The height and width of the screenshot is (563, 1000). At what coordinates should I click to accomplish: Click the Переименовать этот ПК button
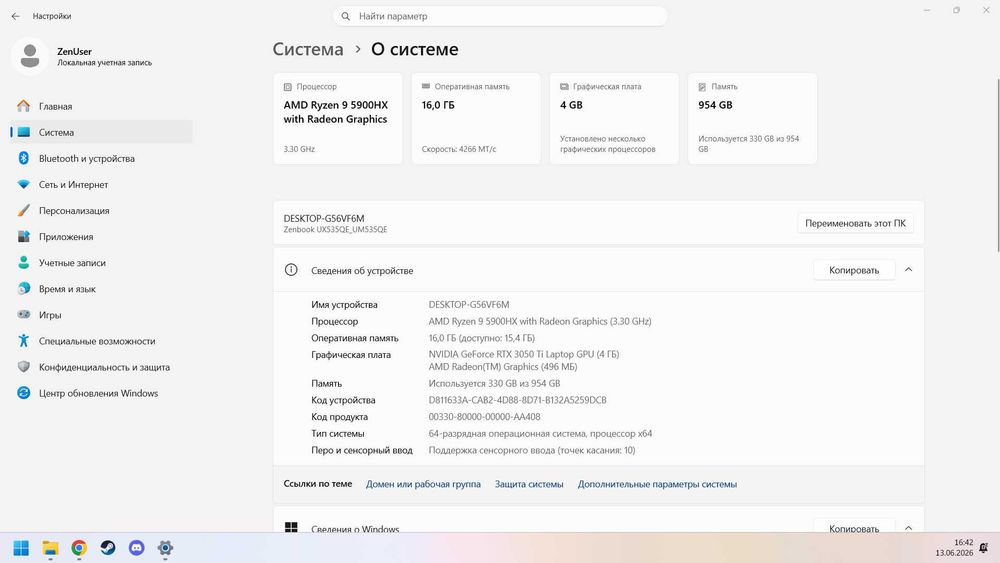(855, 223)
